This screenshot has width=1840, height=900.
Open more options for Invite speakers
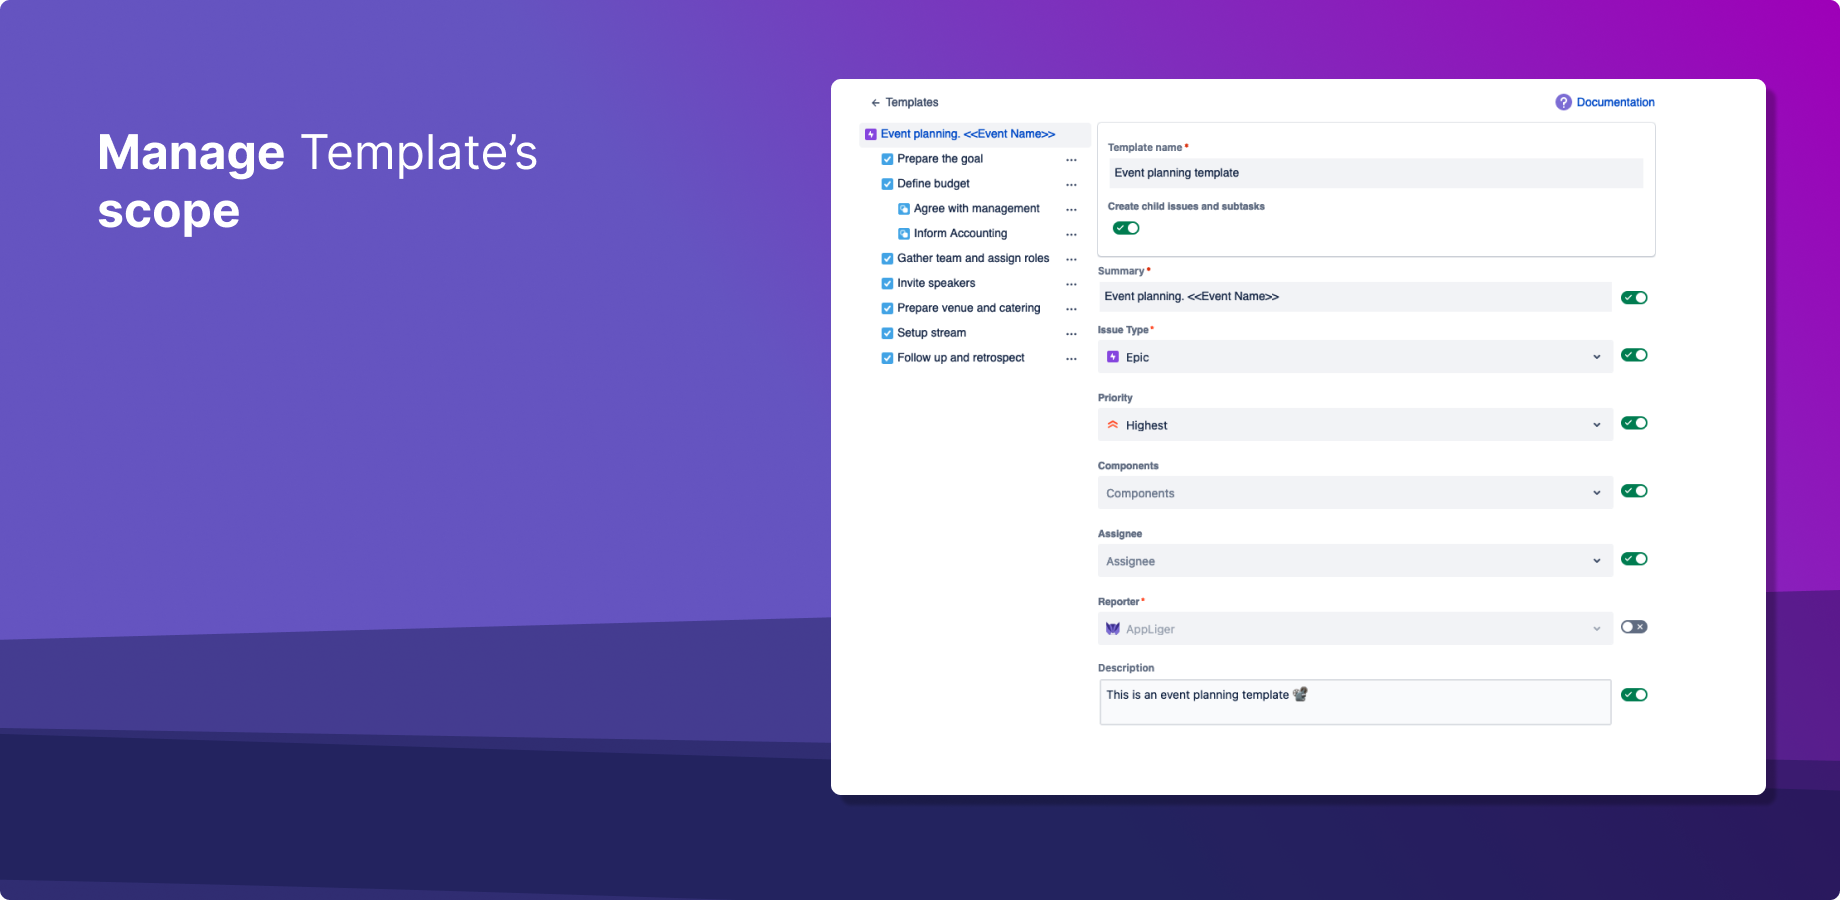[x=1071, y=285]
